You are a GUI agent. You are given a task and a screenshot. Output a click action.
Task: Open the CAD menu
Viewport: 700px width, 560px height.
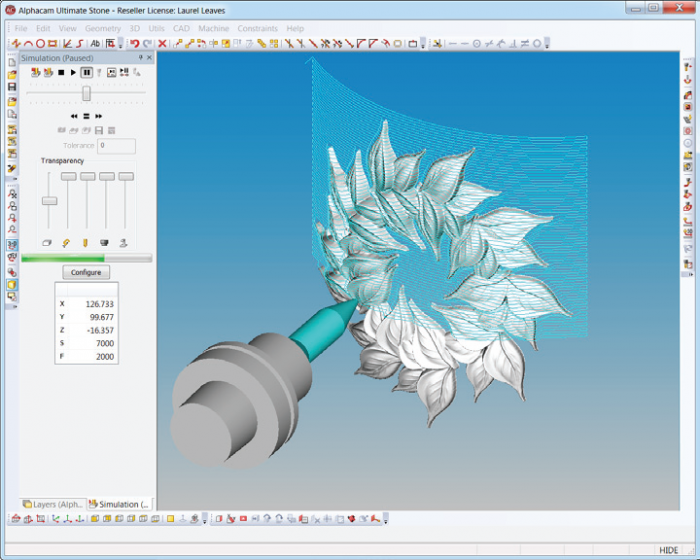pos(181,28)
